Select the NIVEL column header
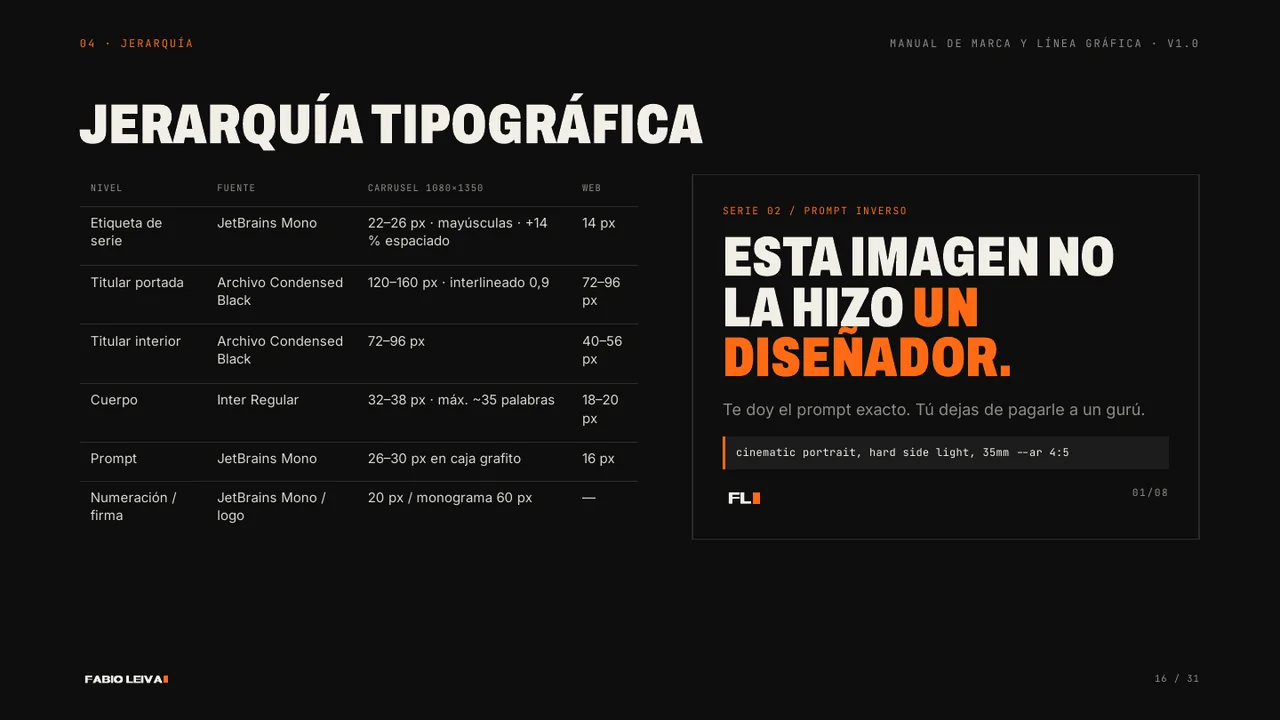This screenshot has width=1280, height=720. point(106,188)
